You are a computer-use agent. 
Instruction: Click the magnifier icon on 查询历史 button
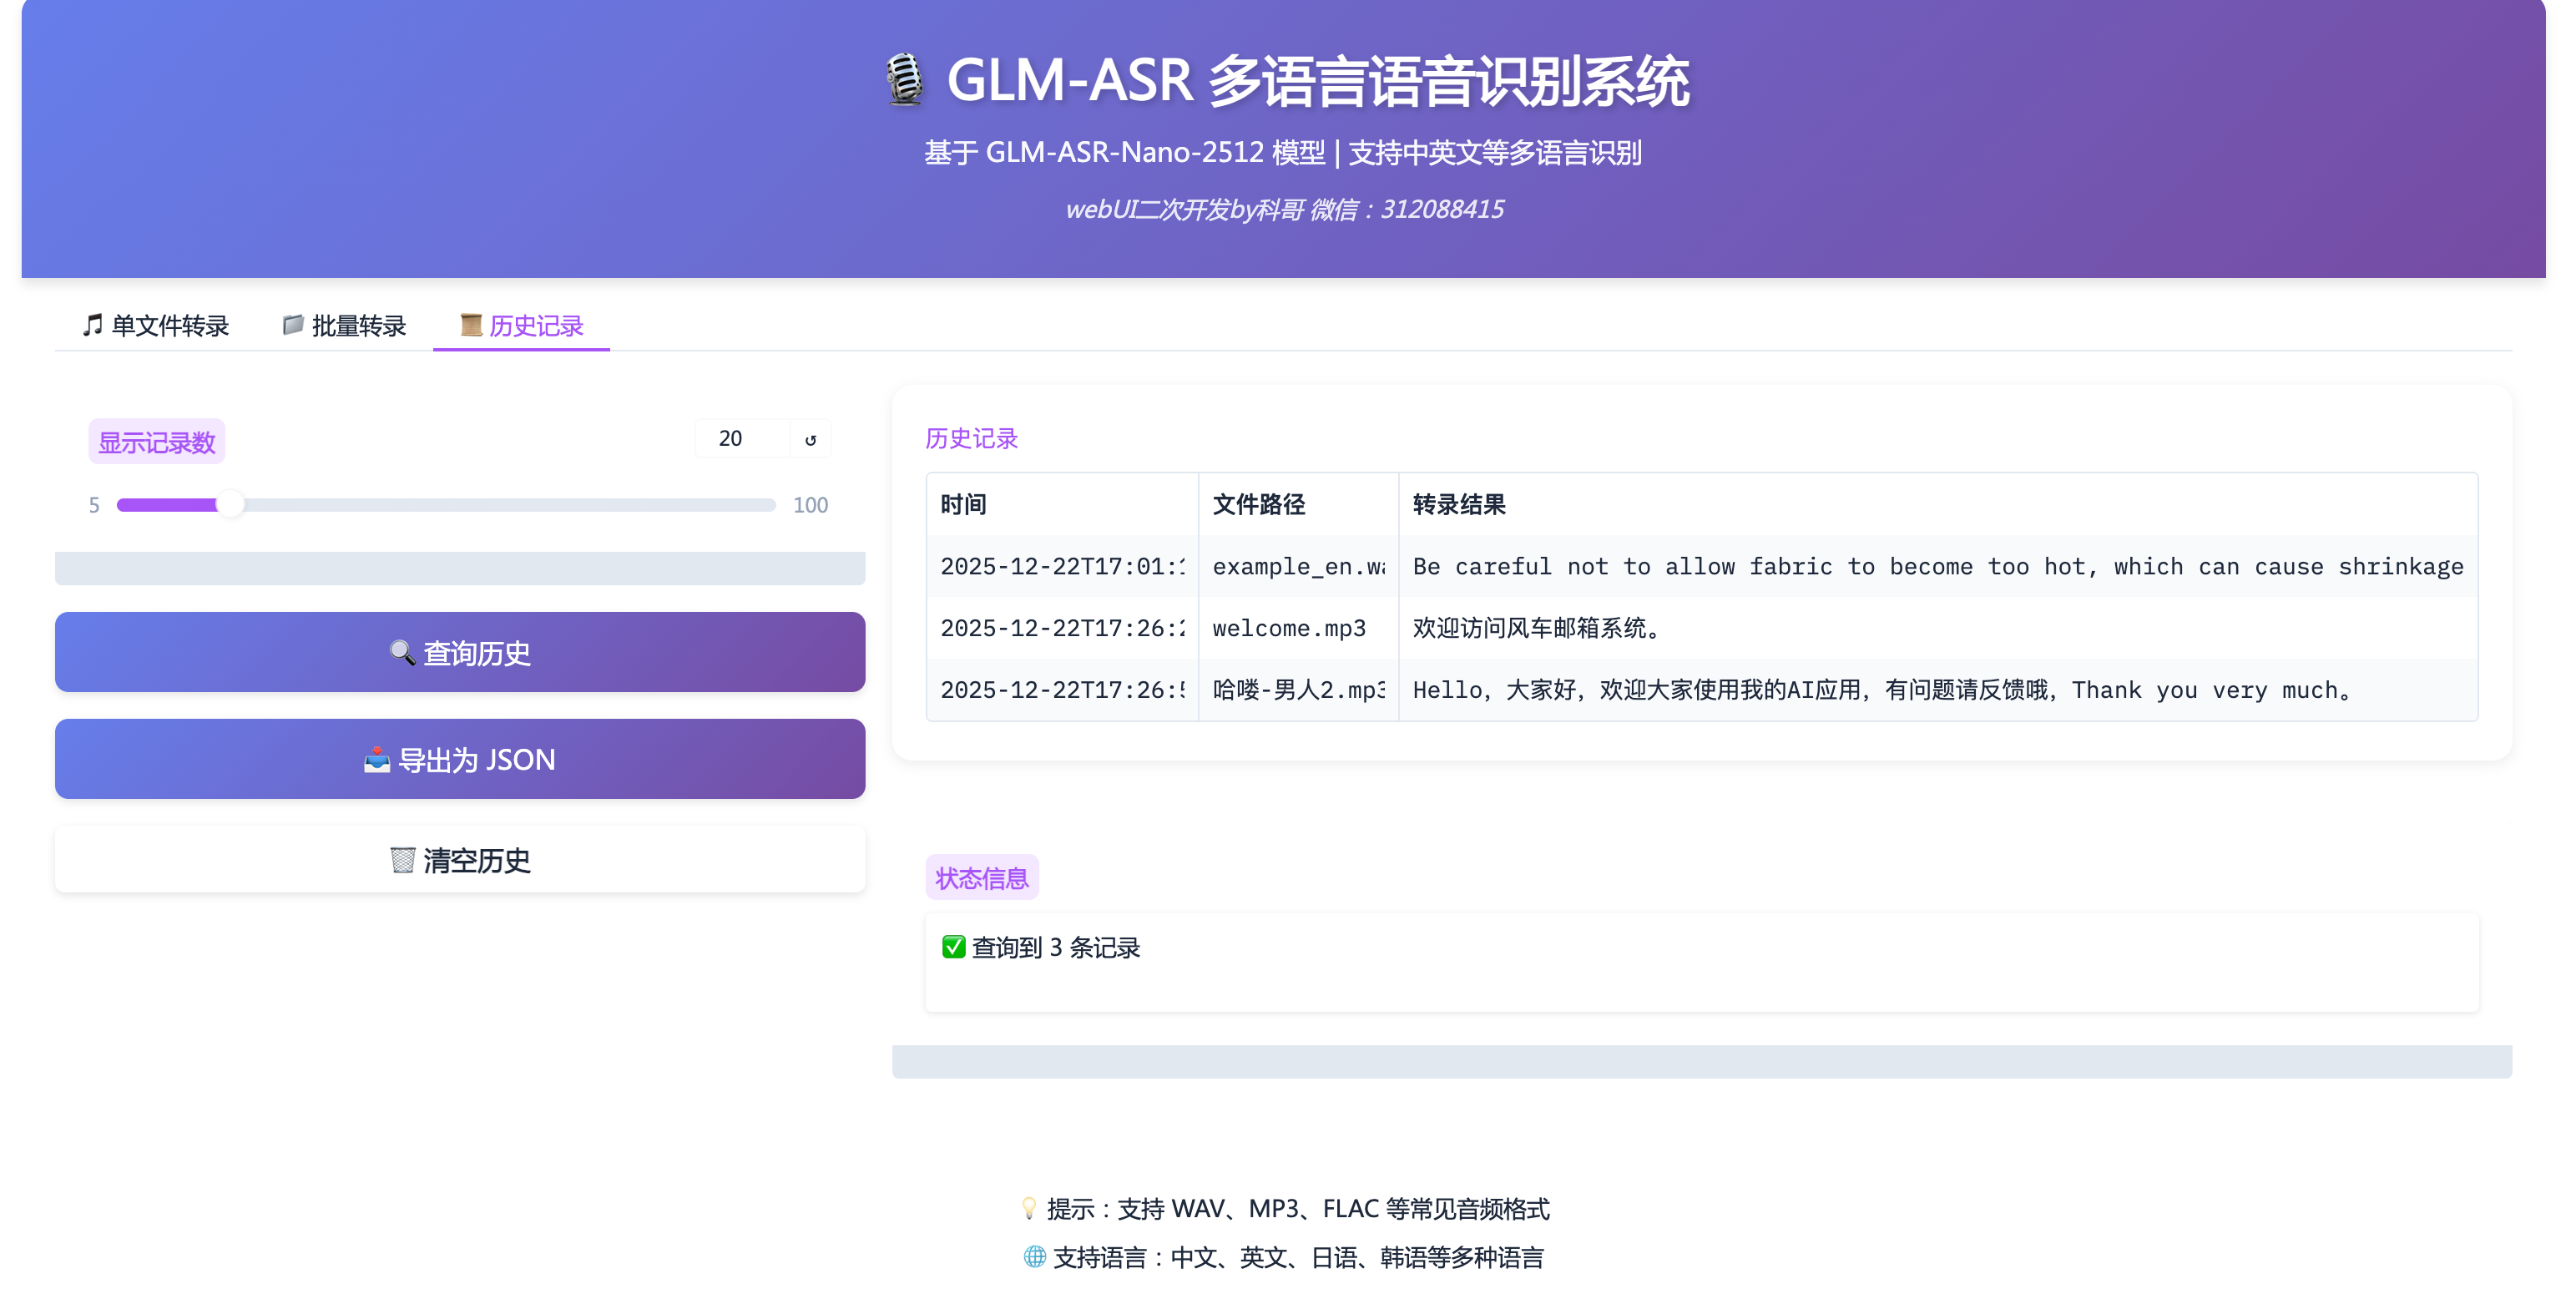click(x=402, y=653)
